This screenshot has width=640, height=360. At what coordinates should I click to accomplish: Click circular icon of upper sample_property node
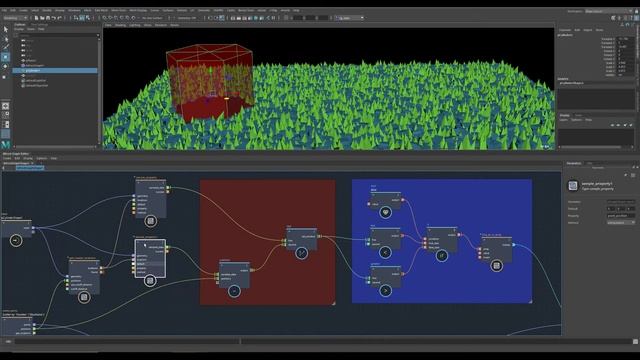click(151, 221)
